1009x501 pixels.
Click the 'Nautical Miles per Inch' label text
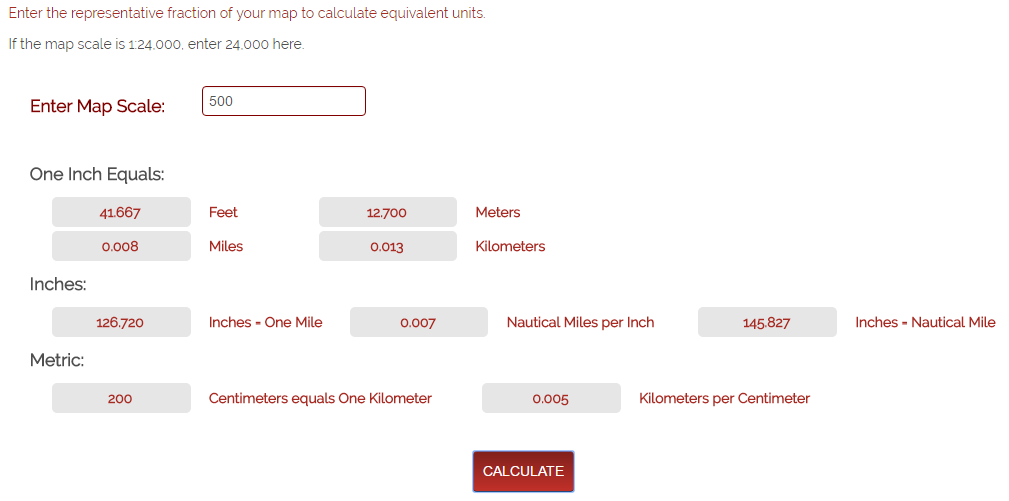point(580,322)
